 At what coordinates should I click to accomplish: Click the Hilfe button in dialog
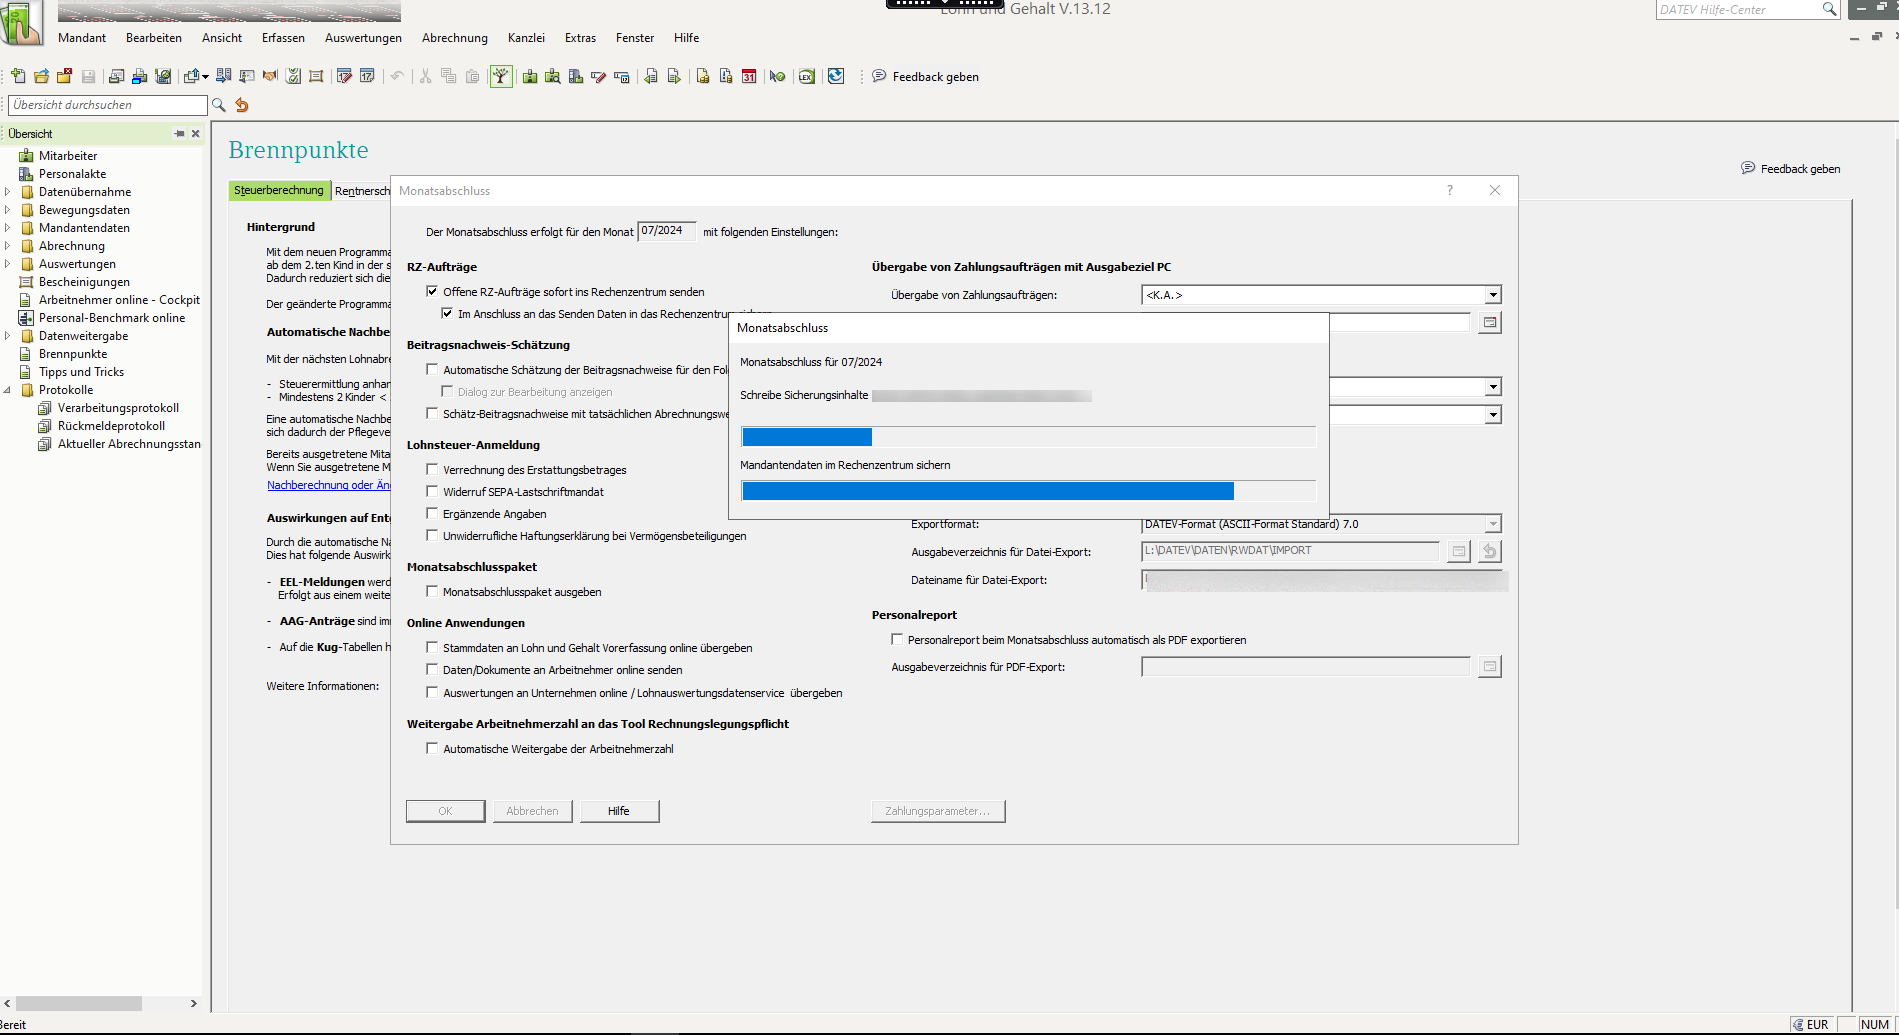(619, 811)
